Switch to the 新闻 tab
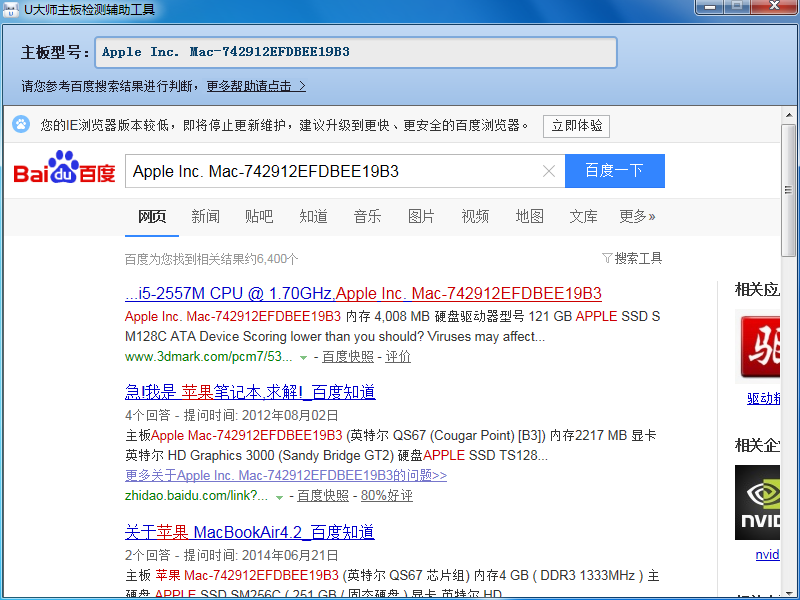The image size is (800, 600). point(205,216)
